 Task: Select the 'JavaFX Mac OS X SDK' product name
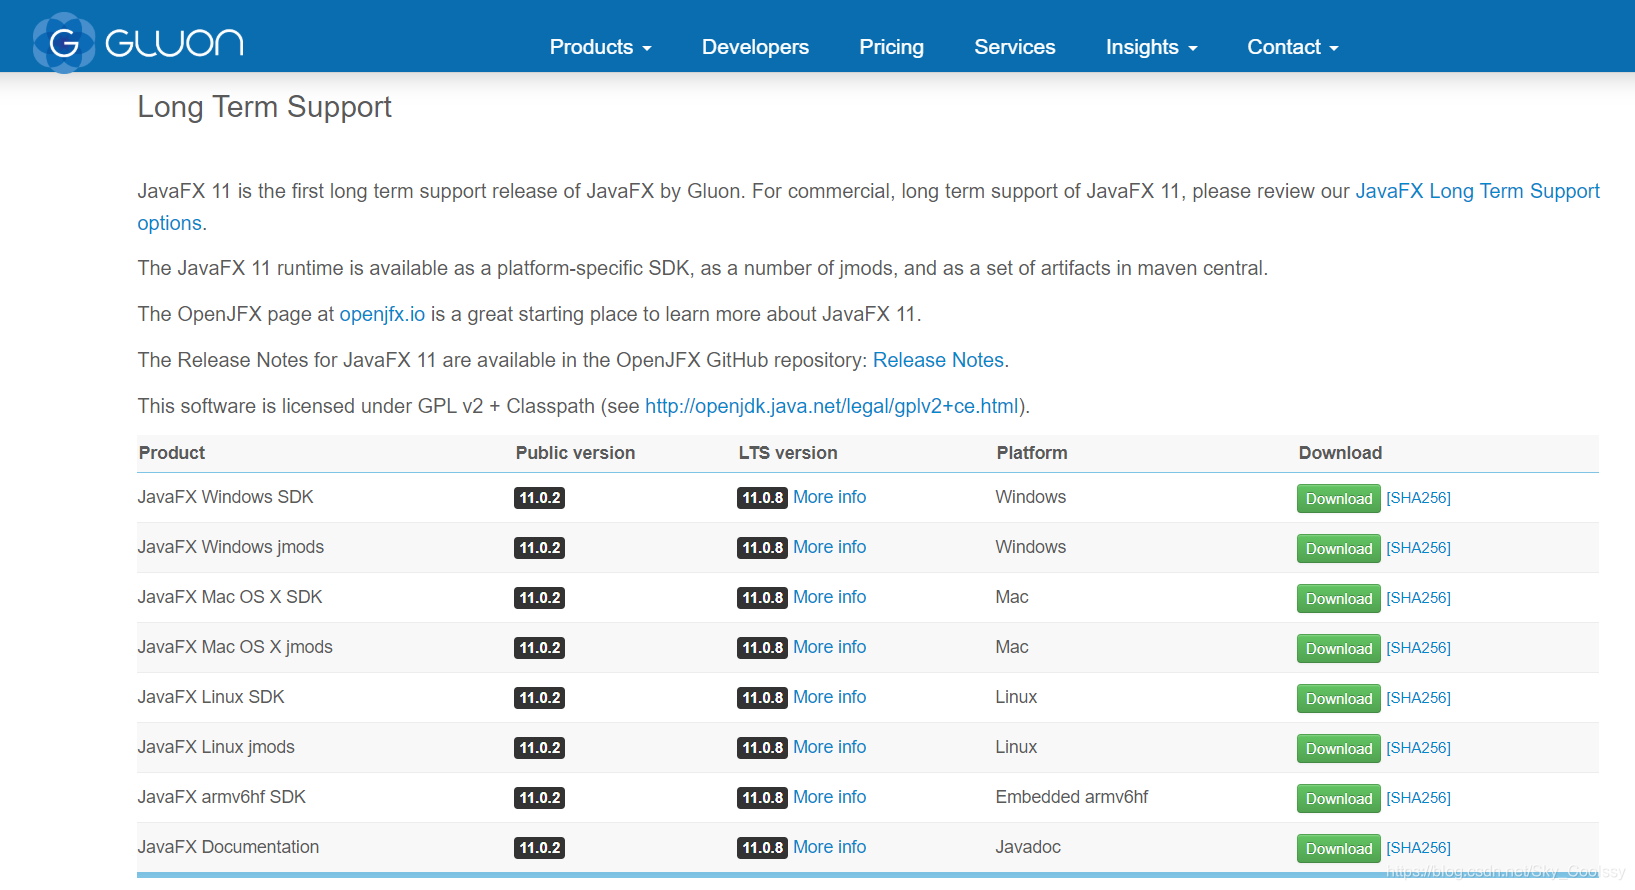(230, 597)
